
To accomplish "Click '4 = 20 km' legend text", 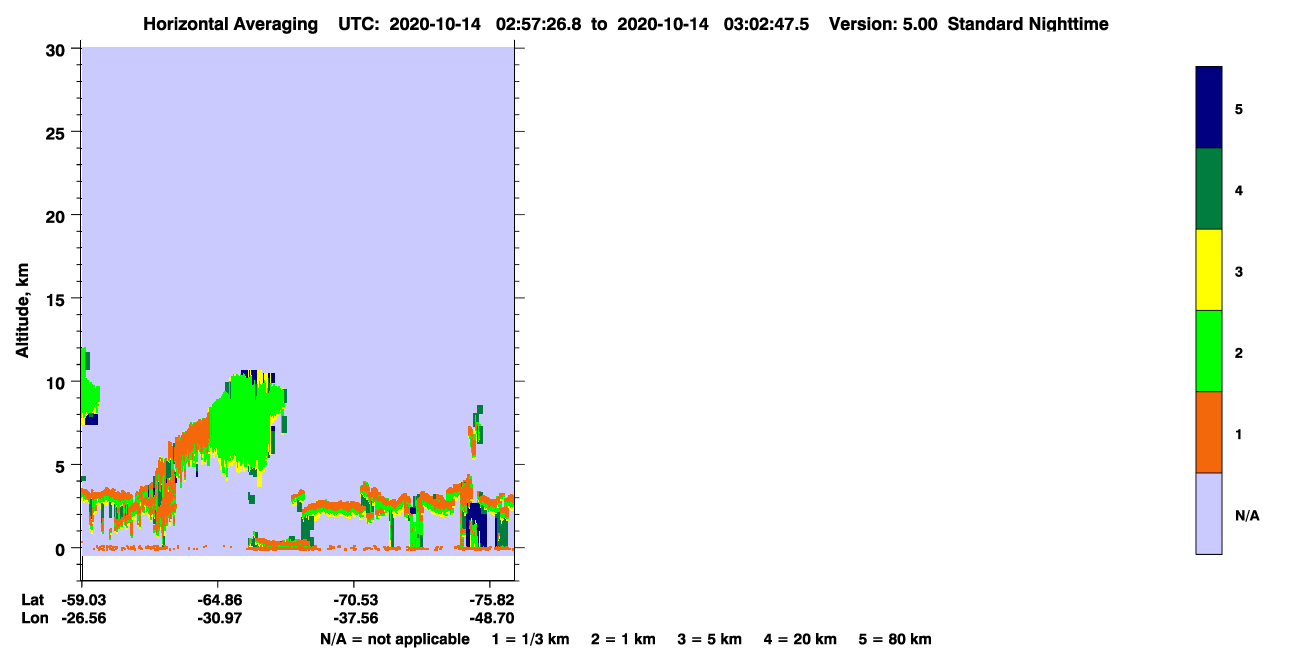I will pyautogui.click(x=800, y=639).
